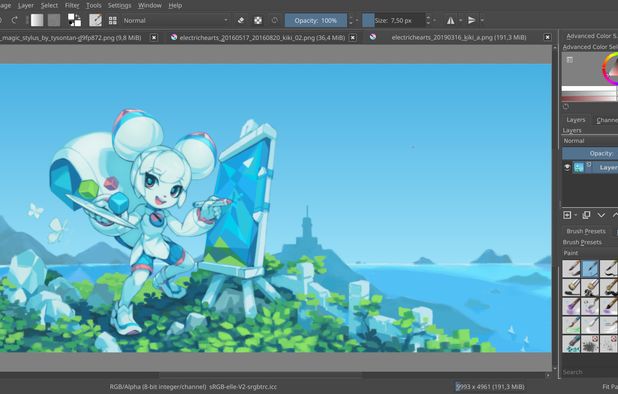
Task: Toggle vertical mirror tool
Action: [x=471, y=20]
